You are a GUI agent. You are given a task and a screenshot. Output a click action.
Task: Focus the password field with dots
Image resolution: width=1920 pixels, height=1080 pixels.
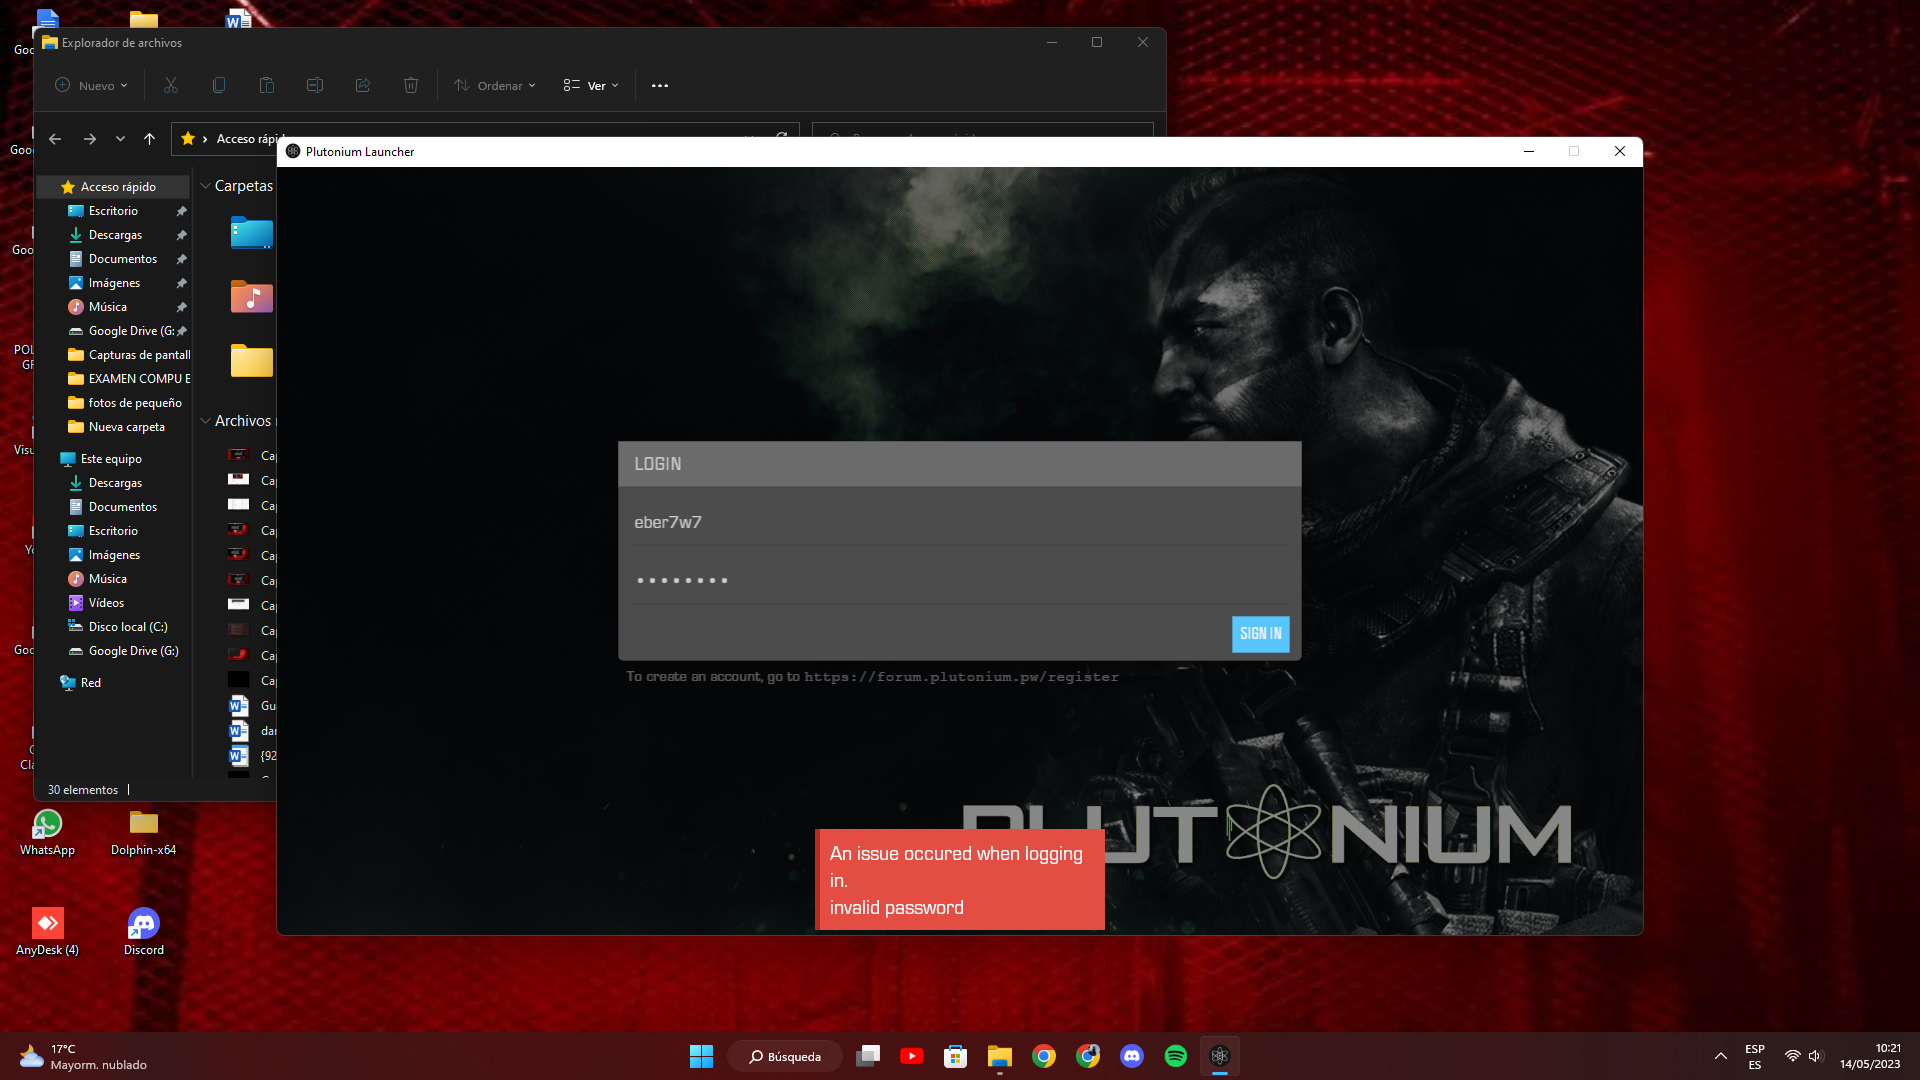tap(959, 580)
